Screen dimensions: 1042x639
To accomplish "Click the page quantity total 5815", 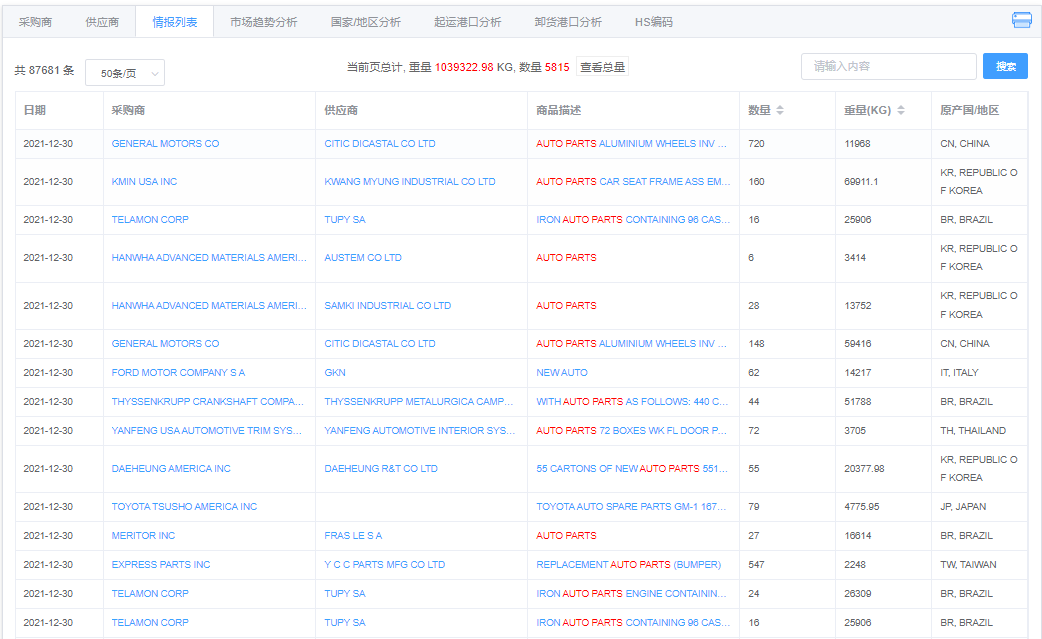I will pyautogui.click(x=557, y=67).
